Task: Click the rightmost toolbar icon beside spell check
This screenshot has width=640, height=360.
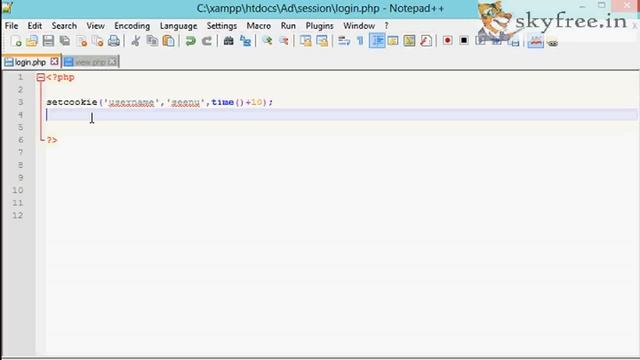Action: click(x=553, y=42)
